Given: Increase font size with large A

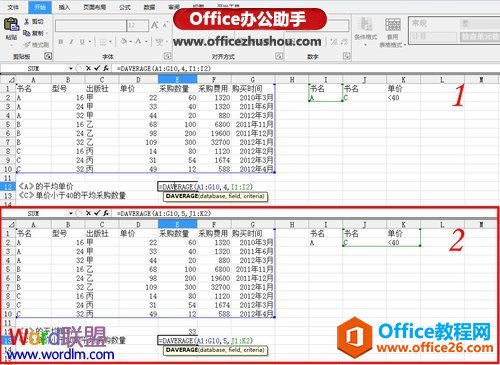Looking at the screenshot, I should pyautogui.click(x=155, y=25).
